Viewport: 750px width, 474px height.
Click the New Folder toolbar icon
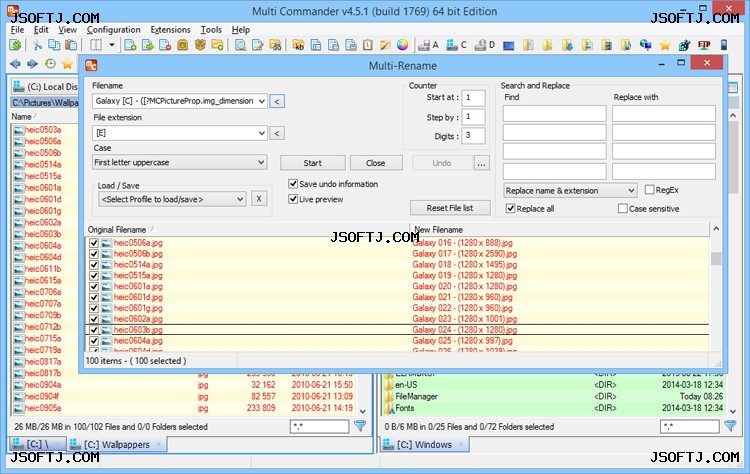(218, 45)
